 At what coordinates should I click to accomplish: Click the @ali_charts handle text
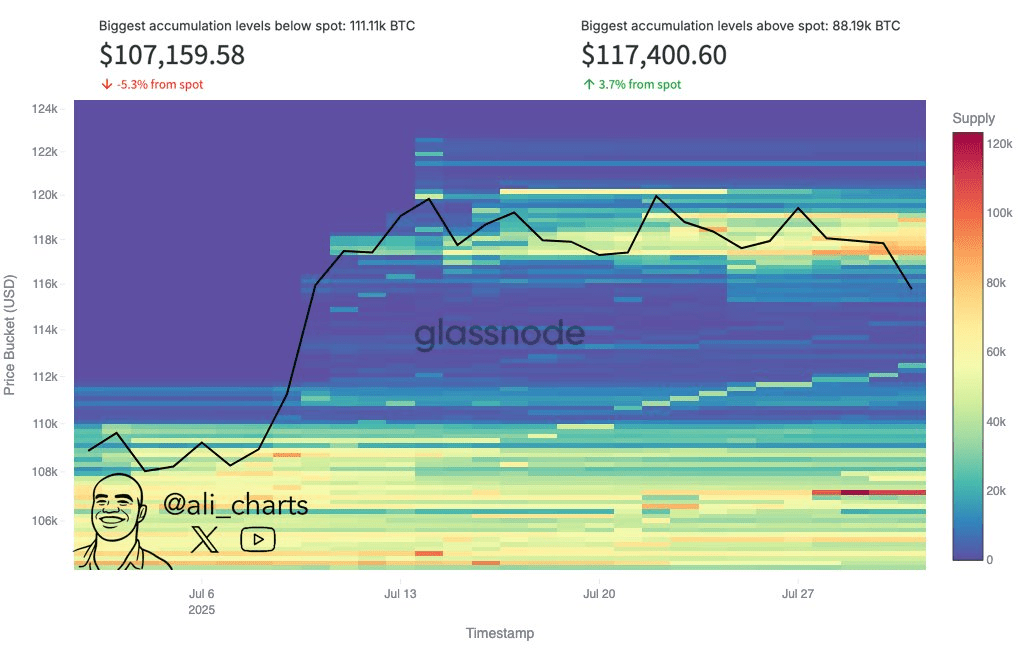(236, 505)
